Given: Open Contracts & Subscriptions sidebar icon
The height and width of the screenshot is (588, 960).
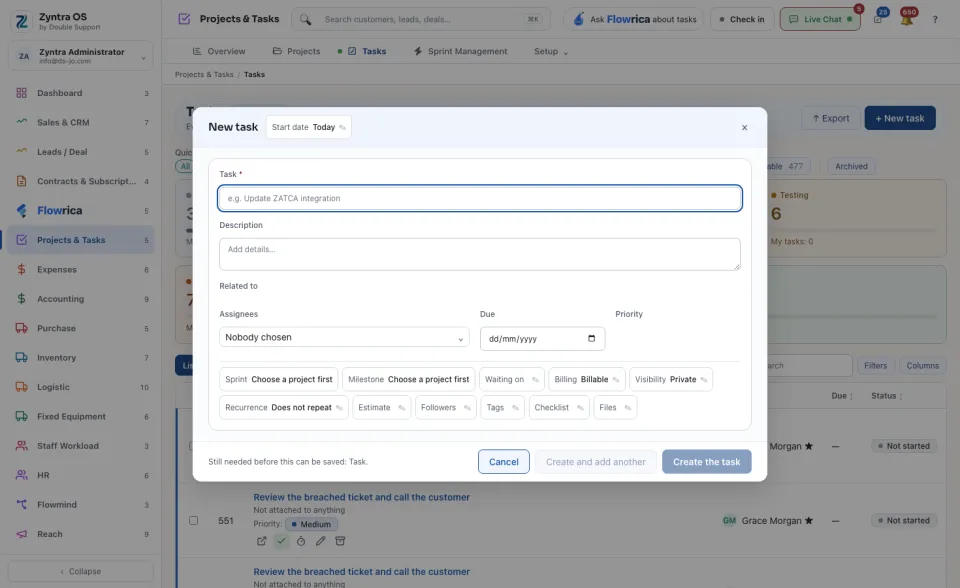Looking at the screenshot, I should [x=21, y=181].
